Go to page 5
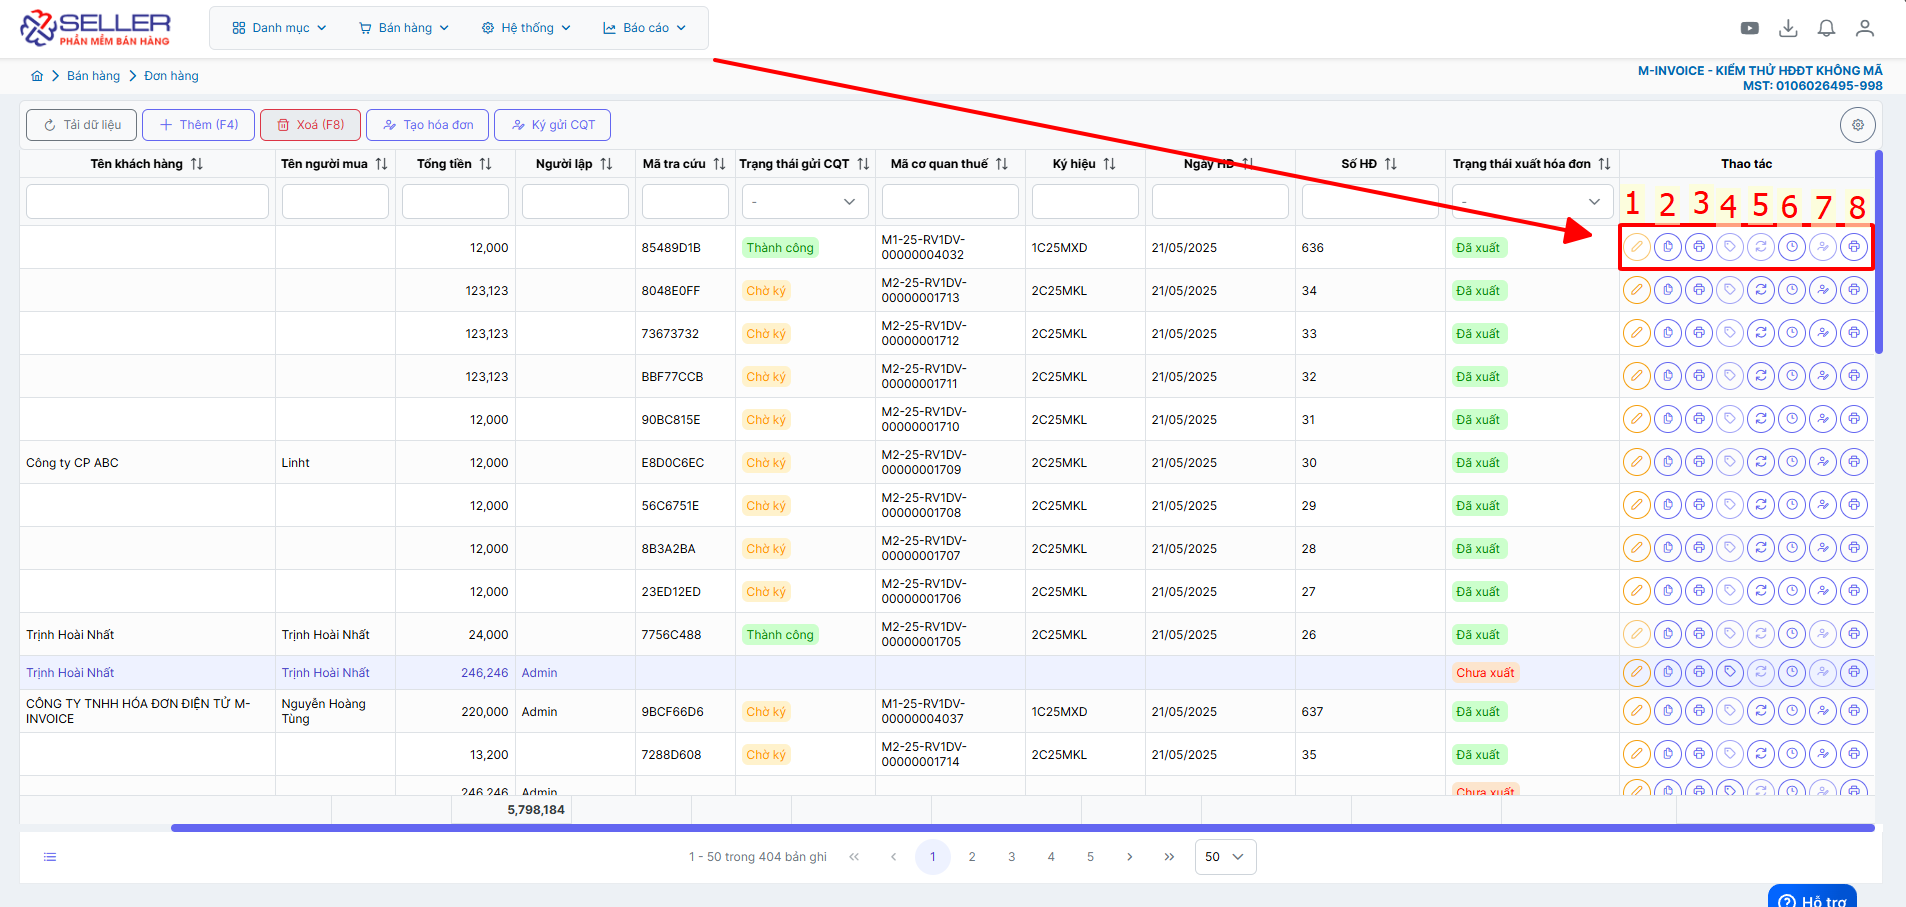The image size is (1906, 907). click(1090, 857)
